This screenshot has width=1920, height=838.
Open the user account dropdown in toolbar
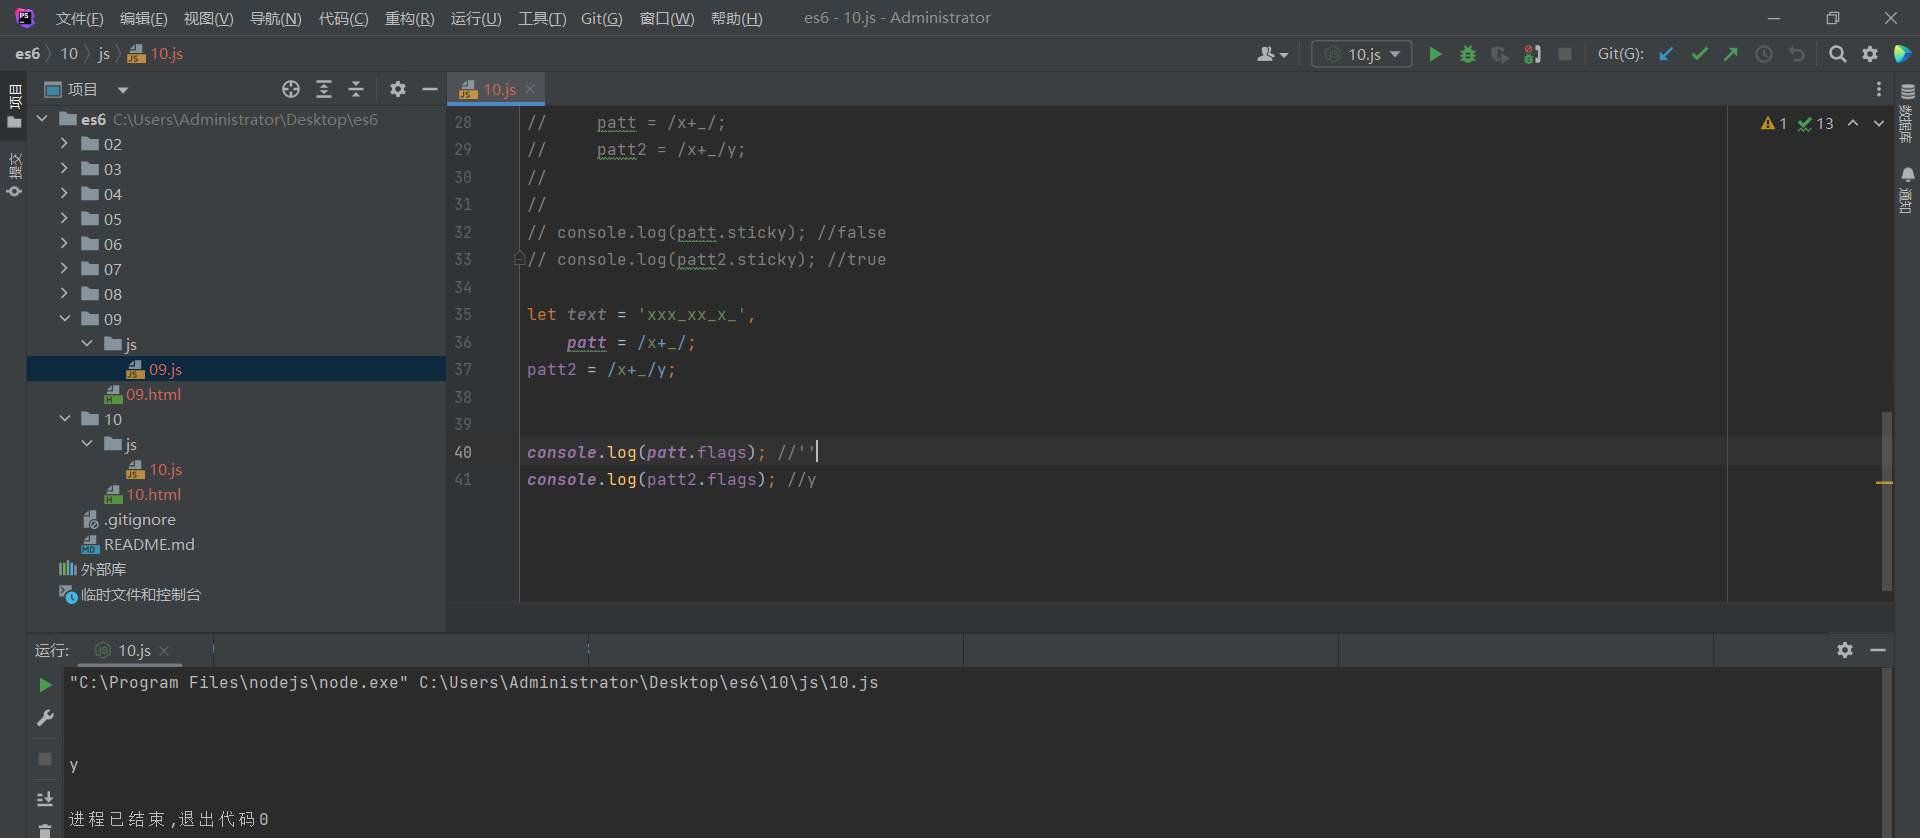[1272, 54]
